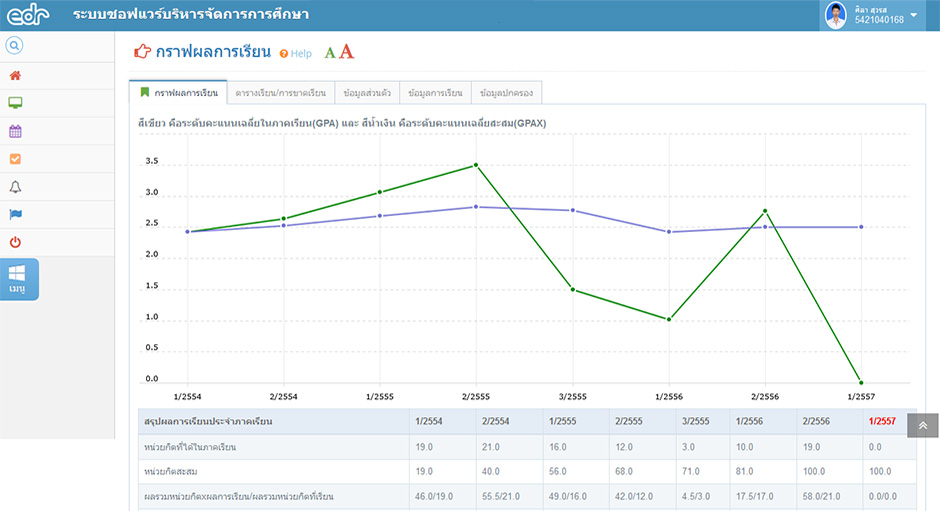Switch to ตารางเรียน/การขาดเรียน tab
The image size is (940, 511).
pyautogui.click(x=280, y=93)
